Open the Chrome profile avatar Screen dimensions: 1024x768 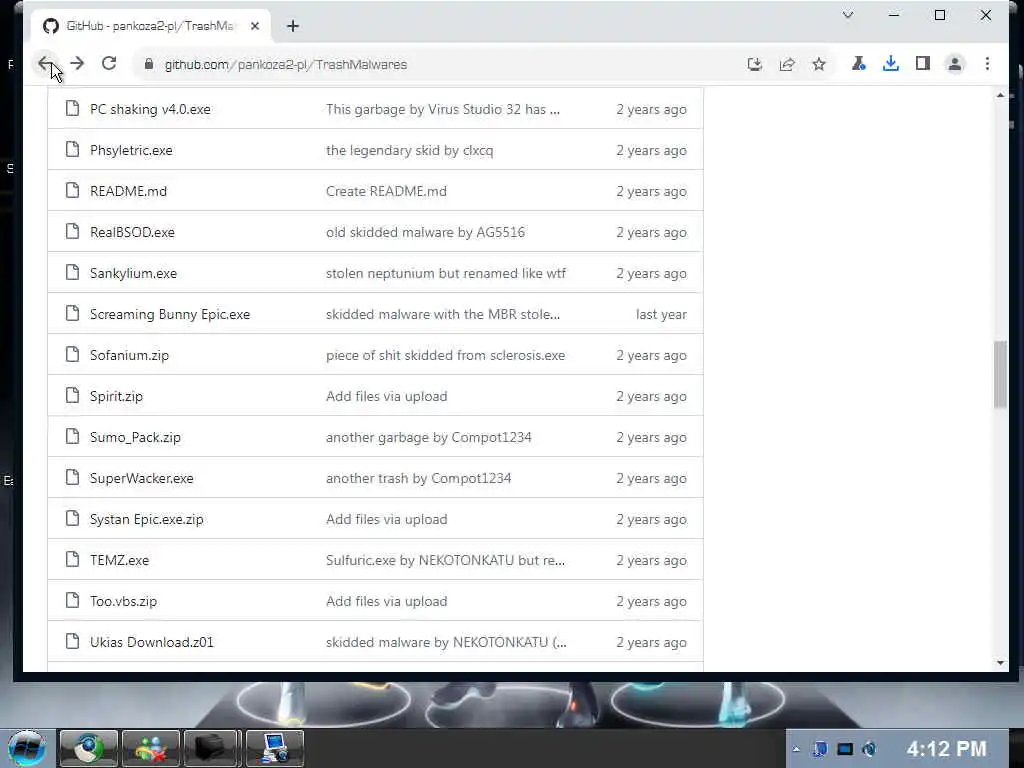click(x=955, y=64)
